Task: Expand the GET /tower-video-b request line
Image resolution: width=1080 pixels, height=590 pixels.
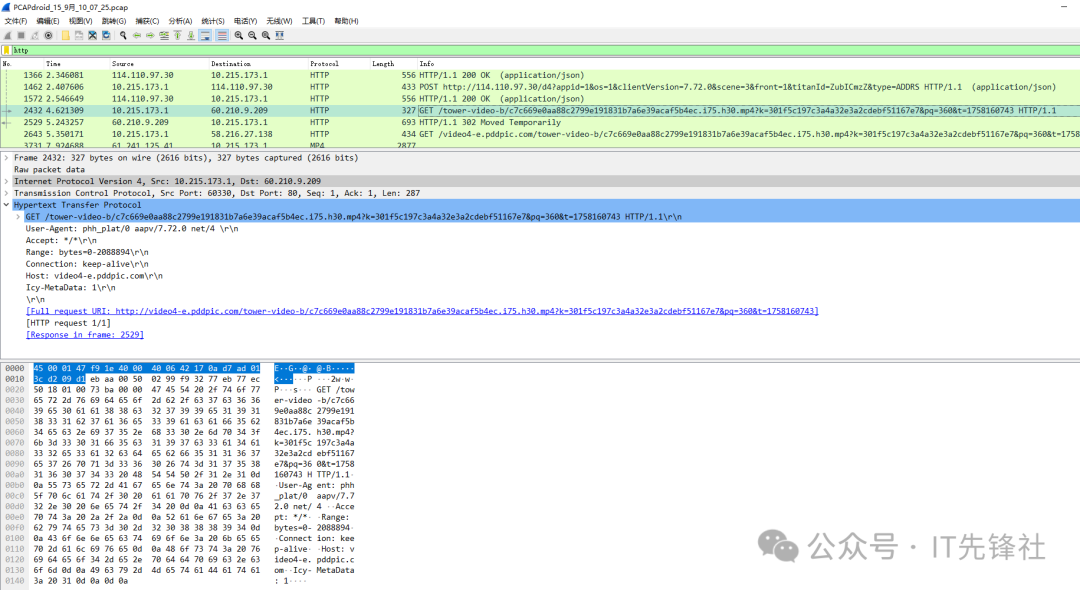Action: coord(18,216)
